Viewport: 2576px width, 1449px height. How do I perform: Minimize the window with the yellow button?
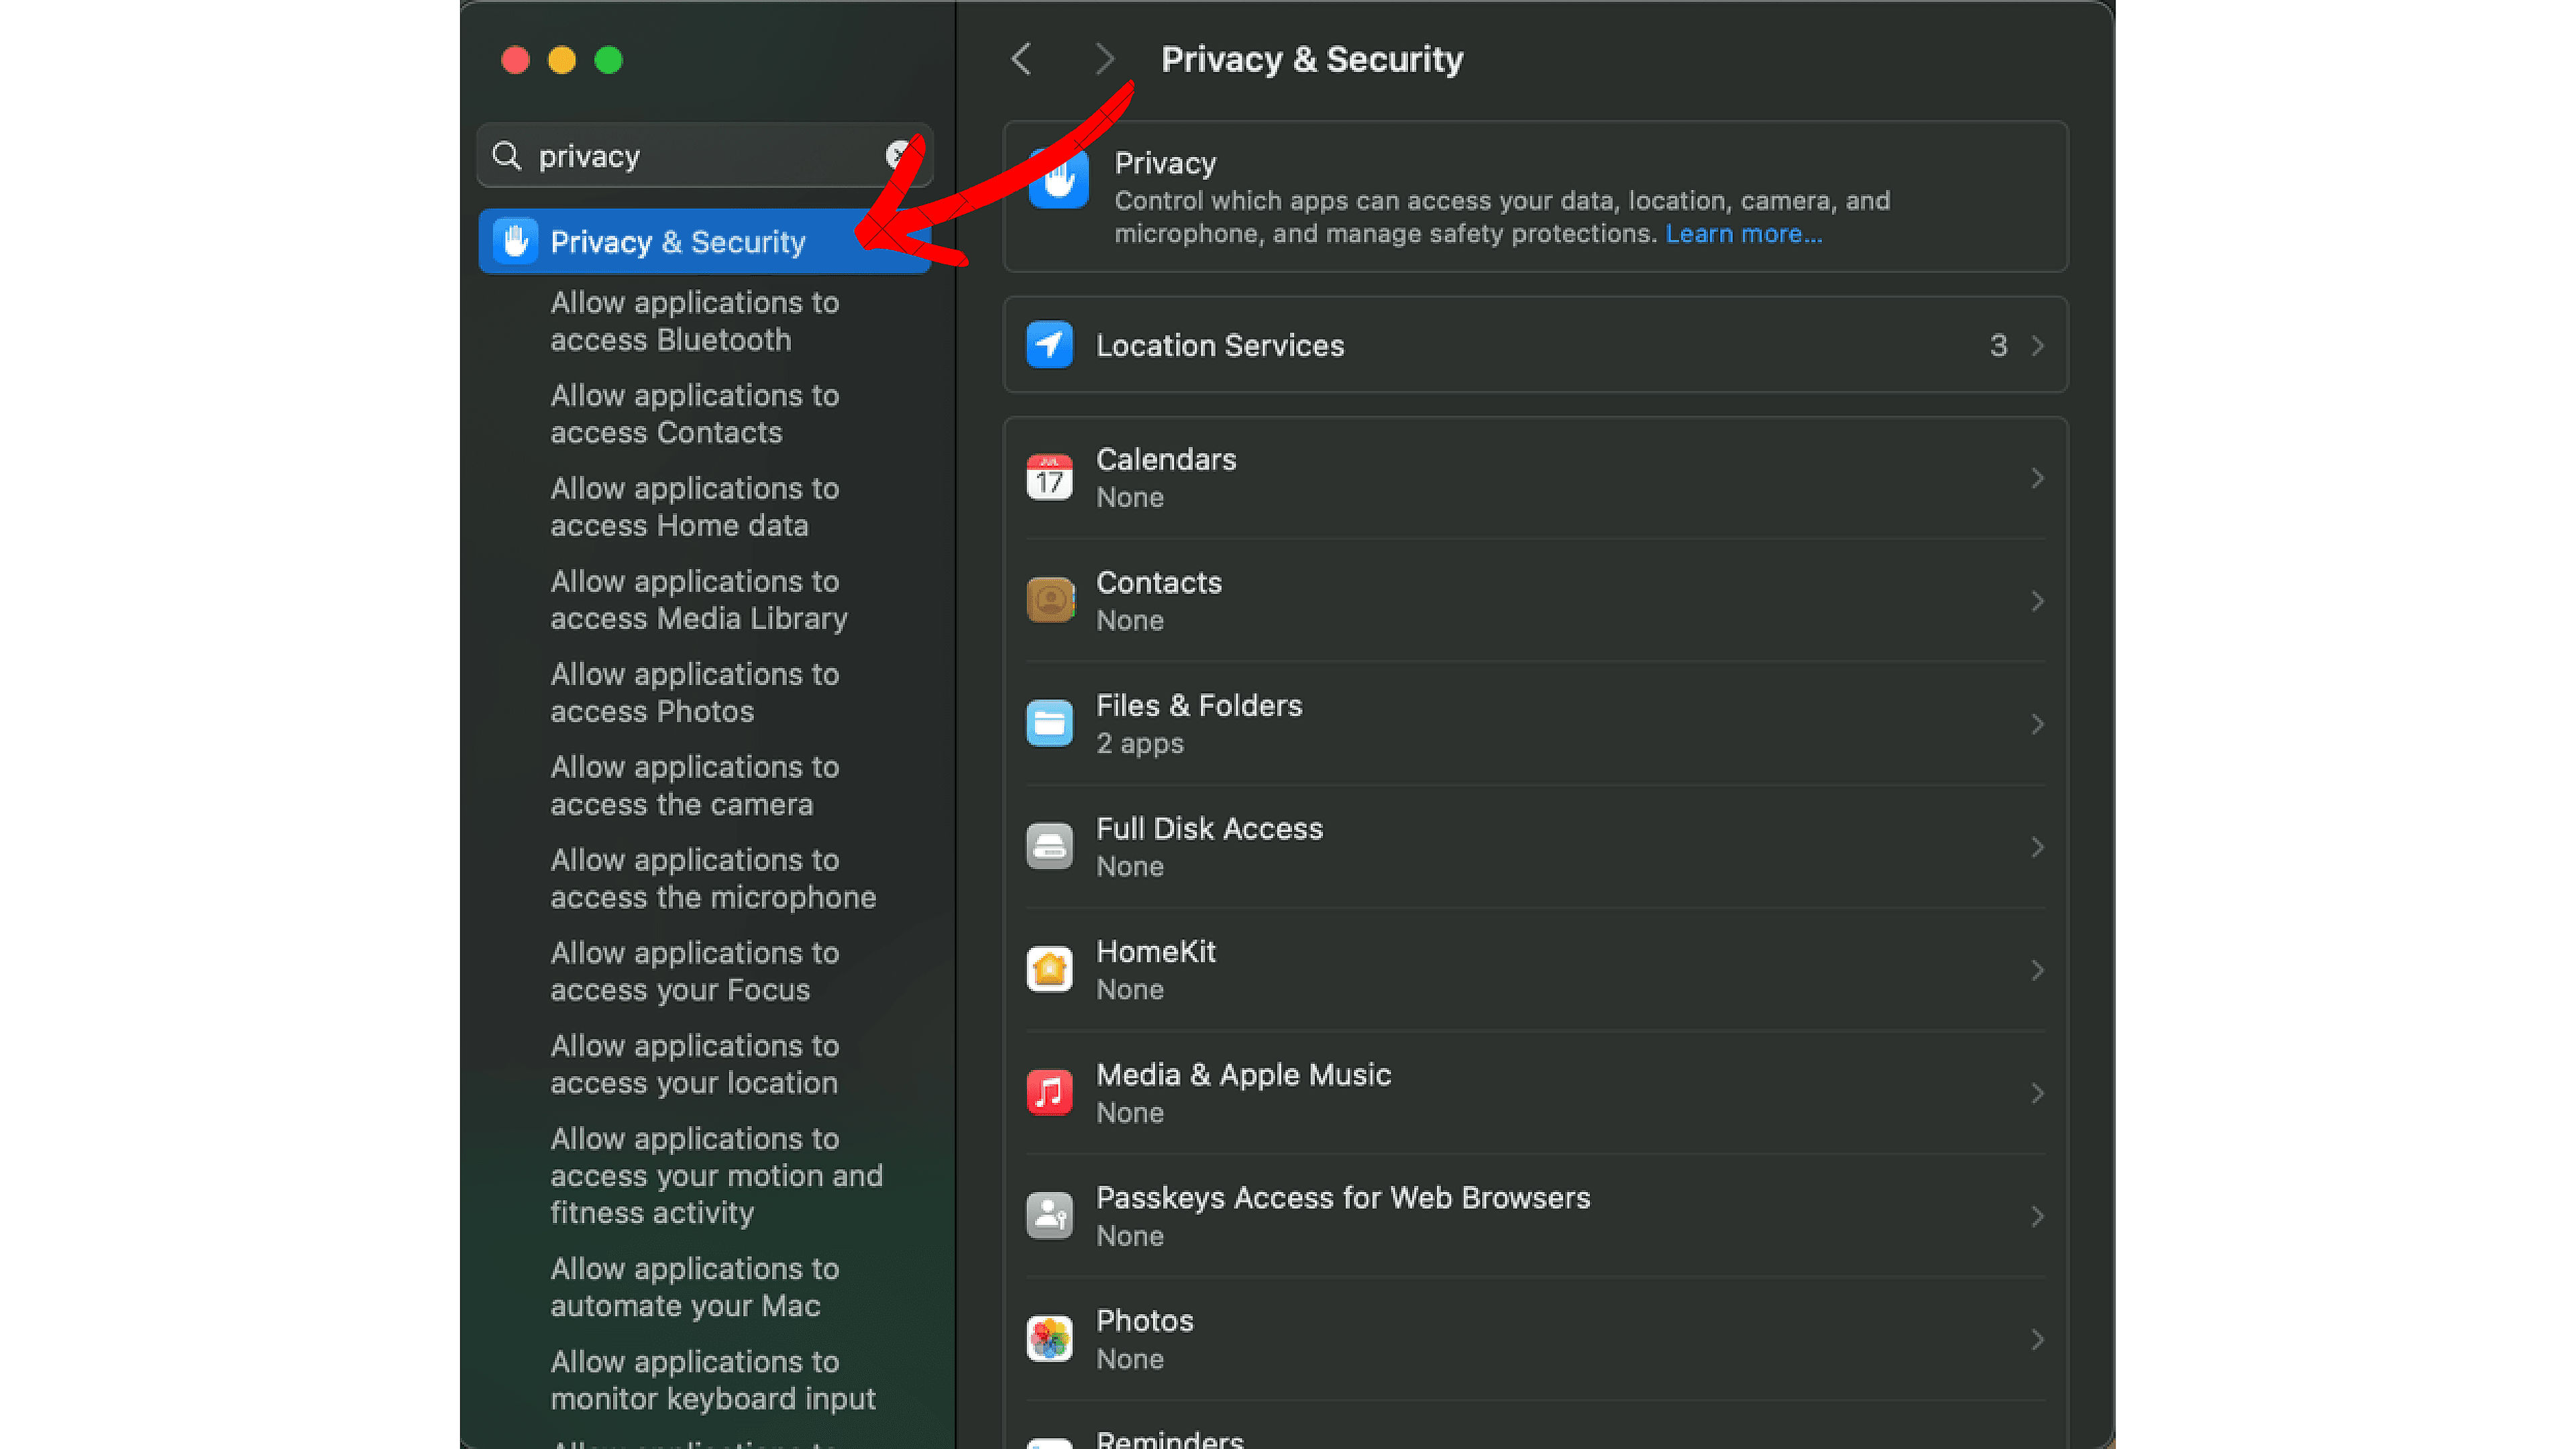(x=562, y=60)
